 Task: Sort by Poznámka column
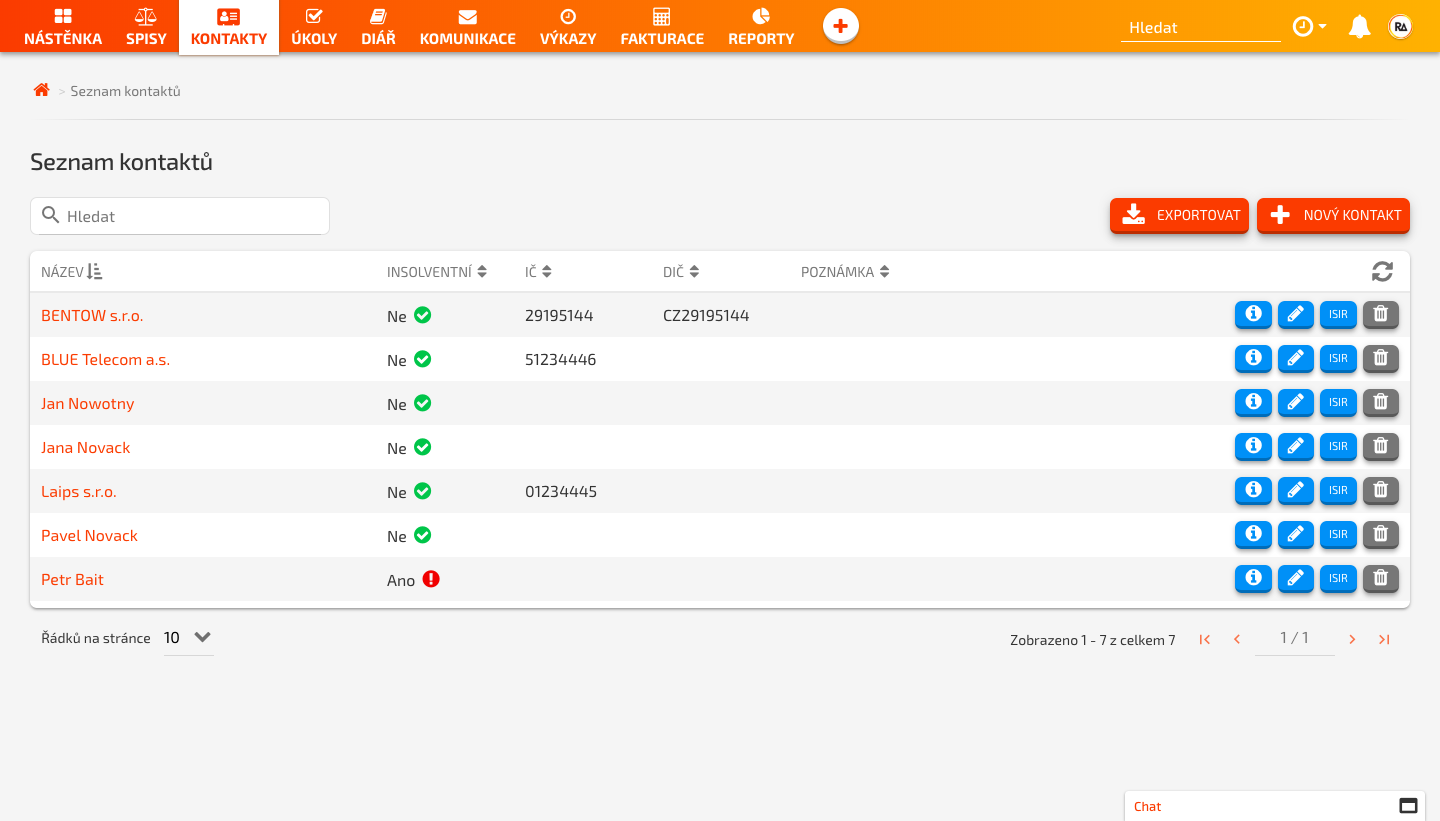(845, 272)
